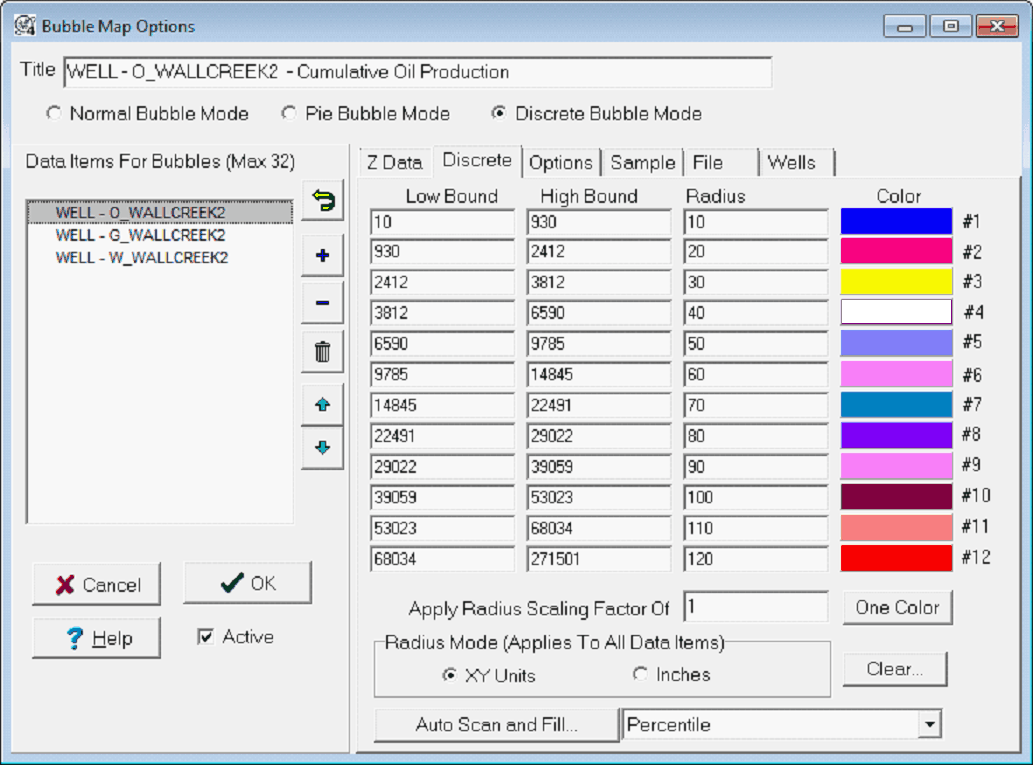
Task: Click the pink color swatch #6
Action: click(896, 374)
